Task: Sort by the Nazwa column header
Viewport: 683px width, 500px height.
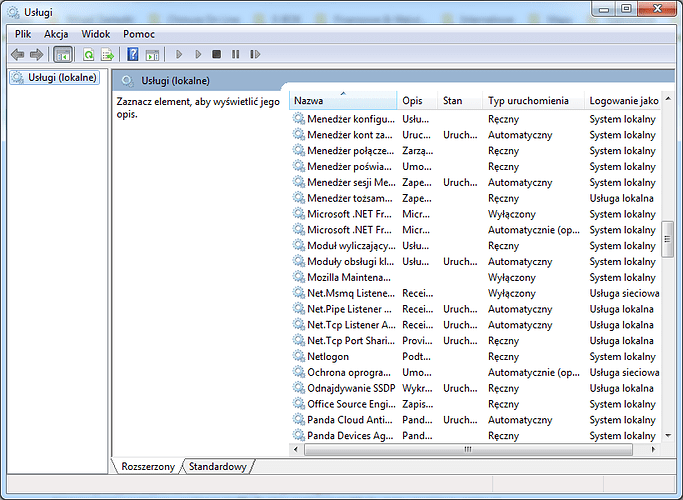Action: [x=343, y=101]
